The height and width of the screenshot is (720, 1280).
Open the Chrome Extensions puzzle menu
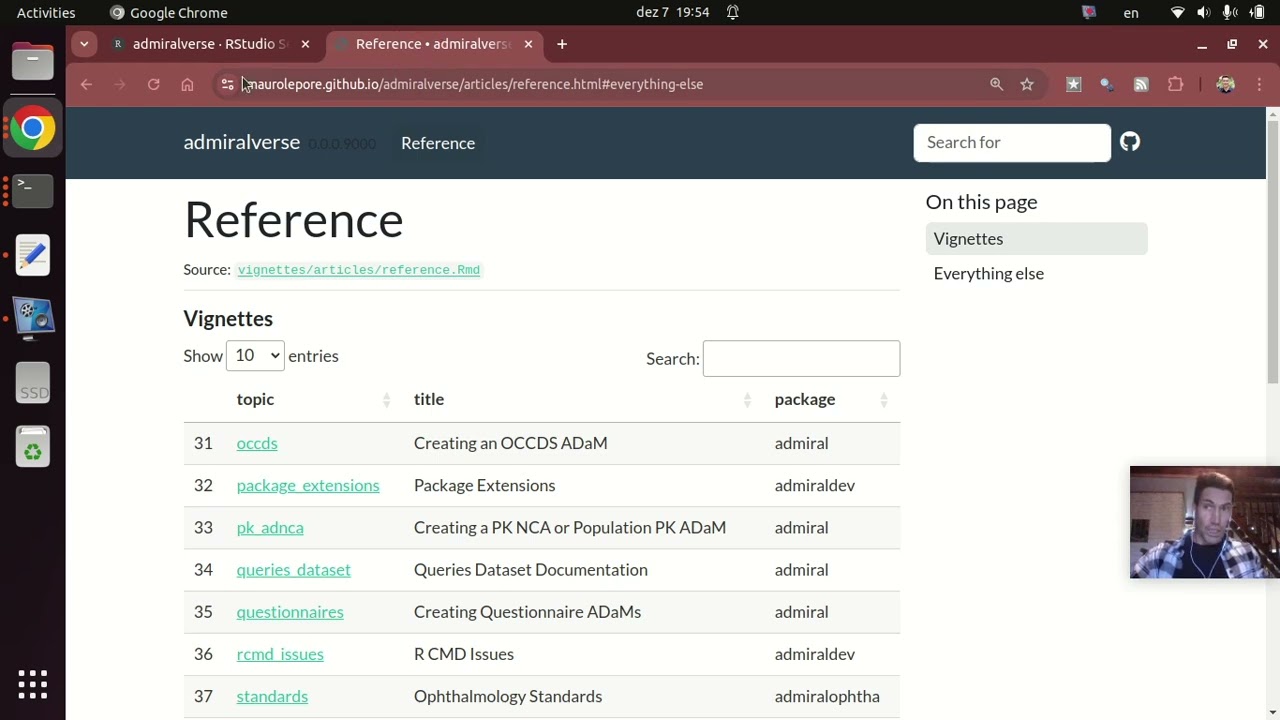pyautogui.click(x=1175, y=84)
